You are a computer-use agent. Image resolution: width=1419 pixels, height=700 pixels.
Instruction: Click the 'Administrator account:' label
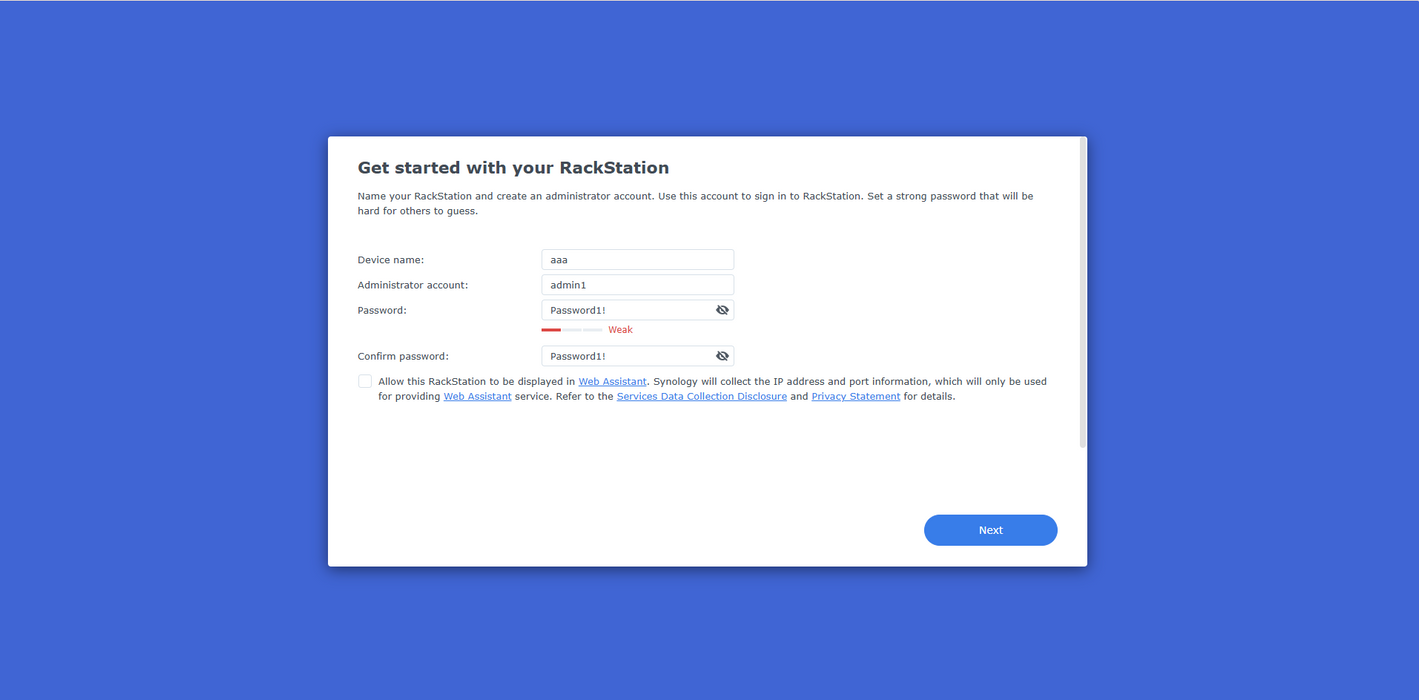point(412,285)
